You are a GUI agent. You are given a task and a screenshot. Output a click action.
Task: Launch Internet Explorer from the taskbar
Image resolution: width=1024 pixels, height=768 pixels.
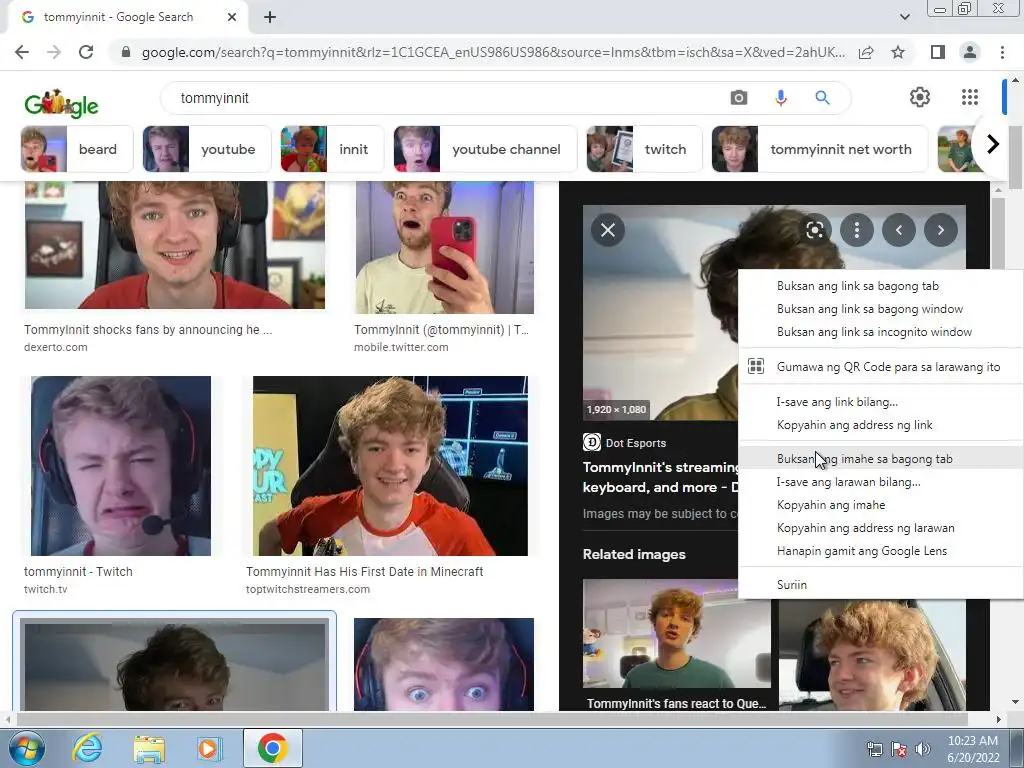click(x=88, y=748)
